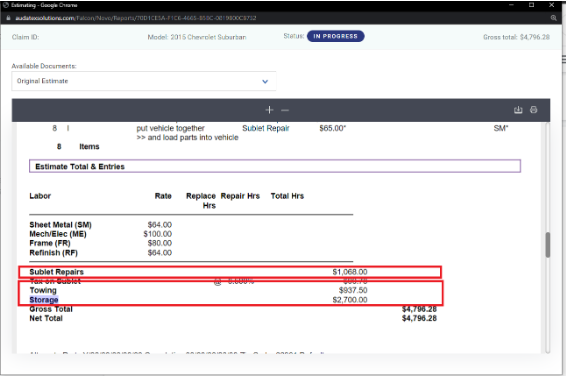Click the site security lock icon

[x=8, y=18]
